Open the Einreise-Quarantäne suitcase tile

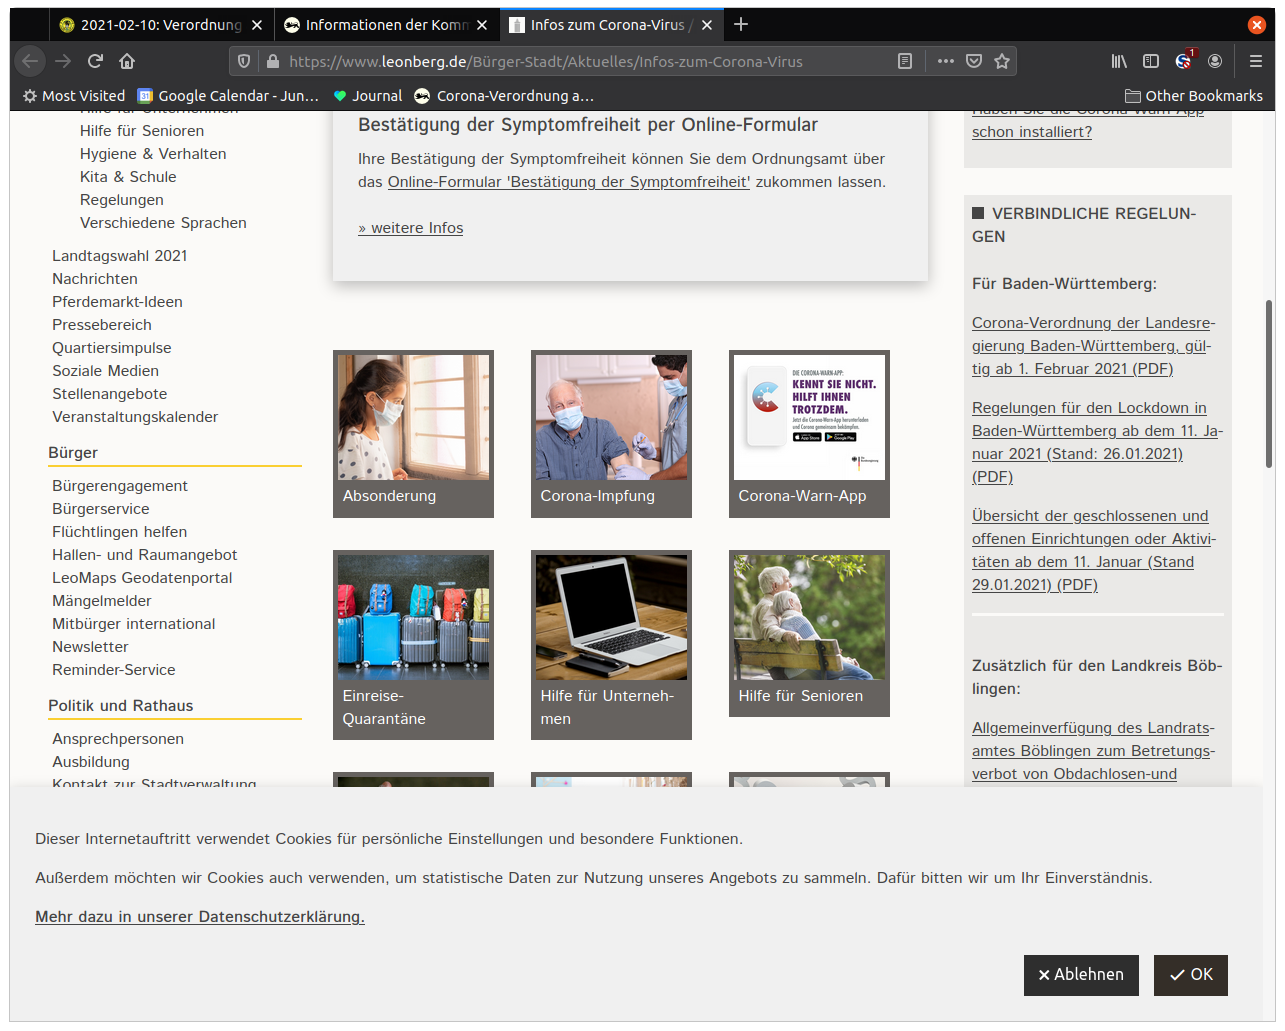413,645
